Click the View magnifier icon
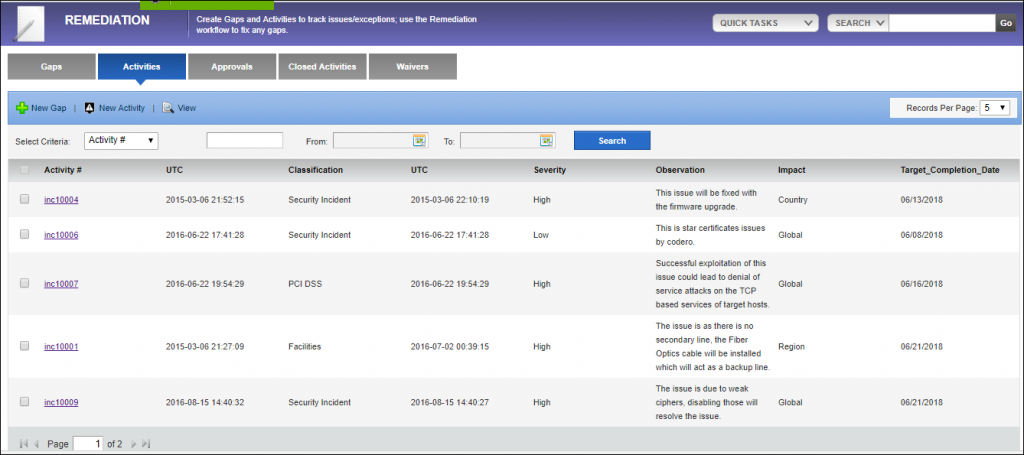Image resolution: width=1024 pixels, height=455 pixels. click(x=168, y=107)
